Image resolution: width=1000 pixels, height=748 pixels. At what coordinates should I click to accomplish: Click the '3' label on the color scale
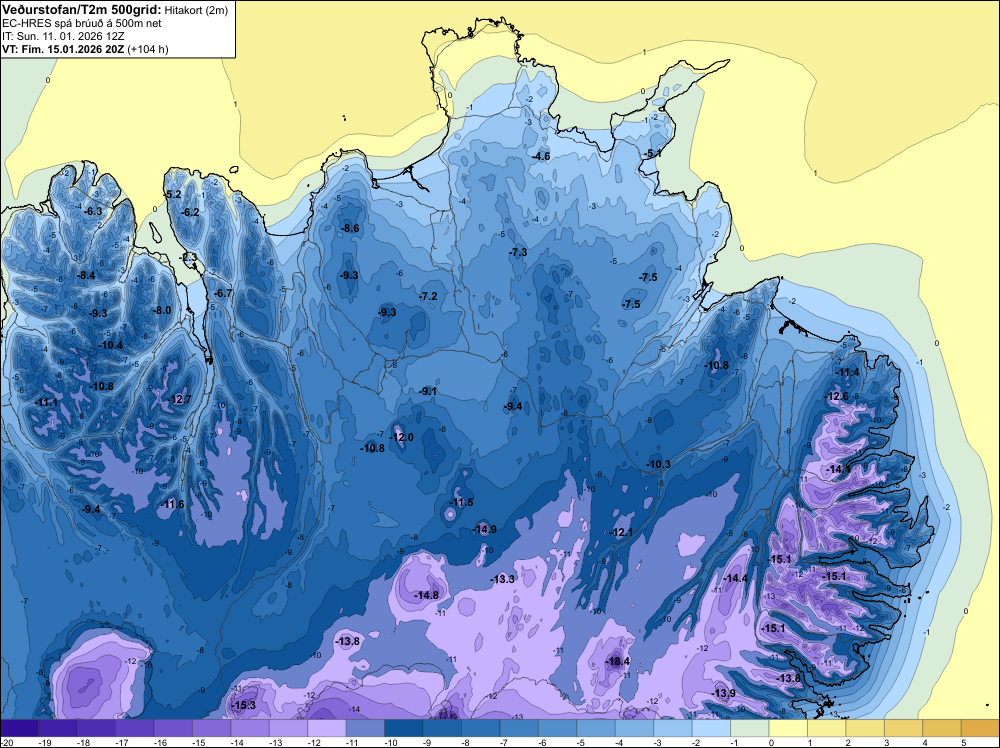(886, 742)
